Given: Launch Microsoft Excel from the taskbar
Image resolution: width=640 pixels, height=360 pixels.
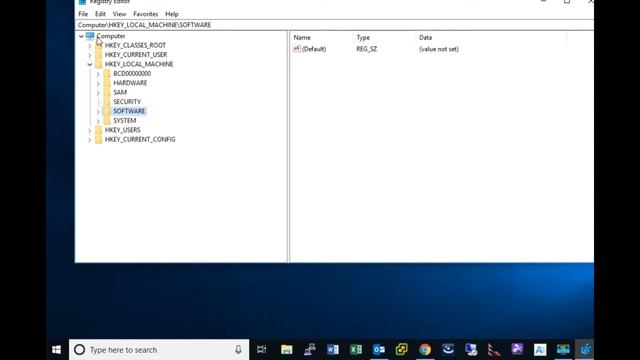Looking at the screenshot, I should tap(356, 350).
